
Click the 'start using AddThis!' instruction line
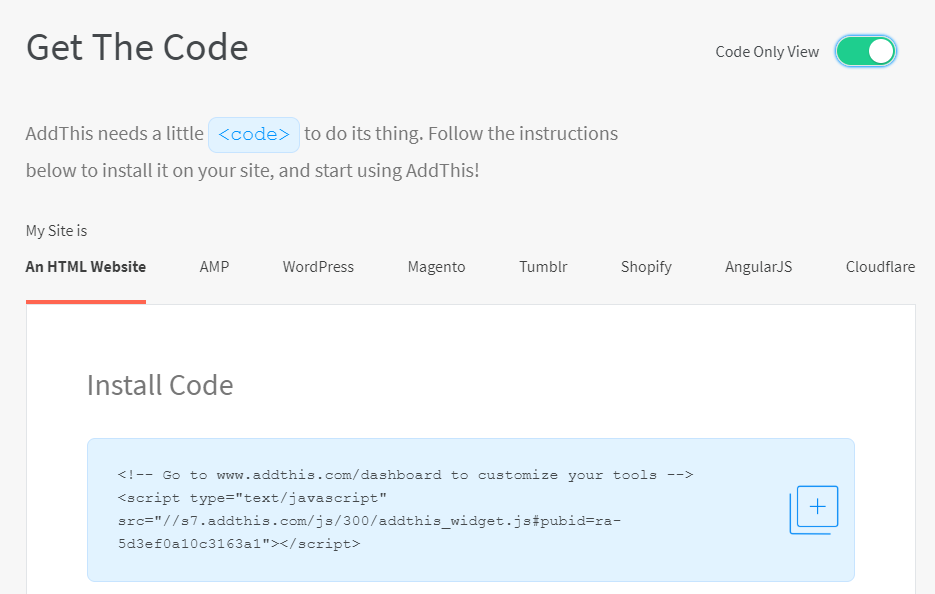[x=253, y=171]
